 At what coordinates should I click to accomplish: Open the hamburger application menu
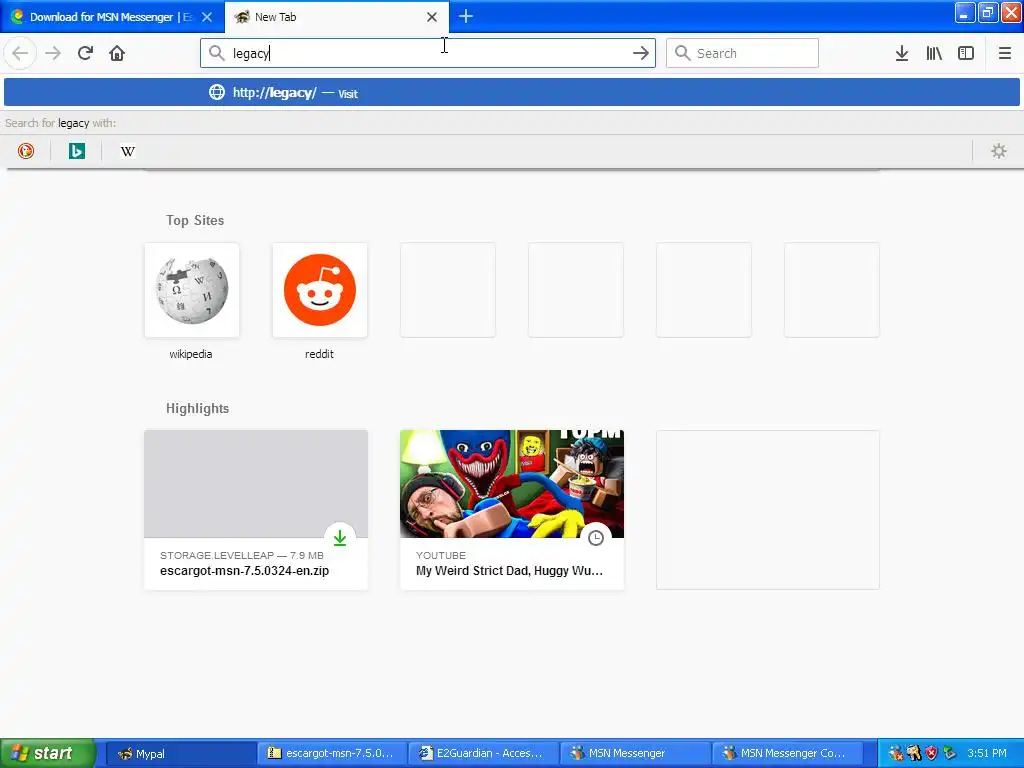click(1004, 53)
